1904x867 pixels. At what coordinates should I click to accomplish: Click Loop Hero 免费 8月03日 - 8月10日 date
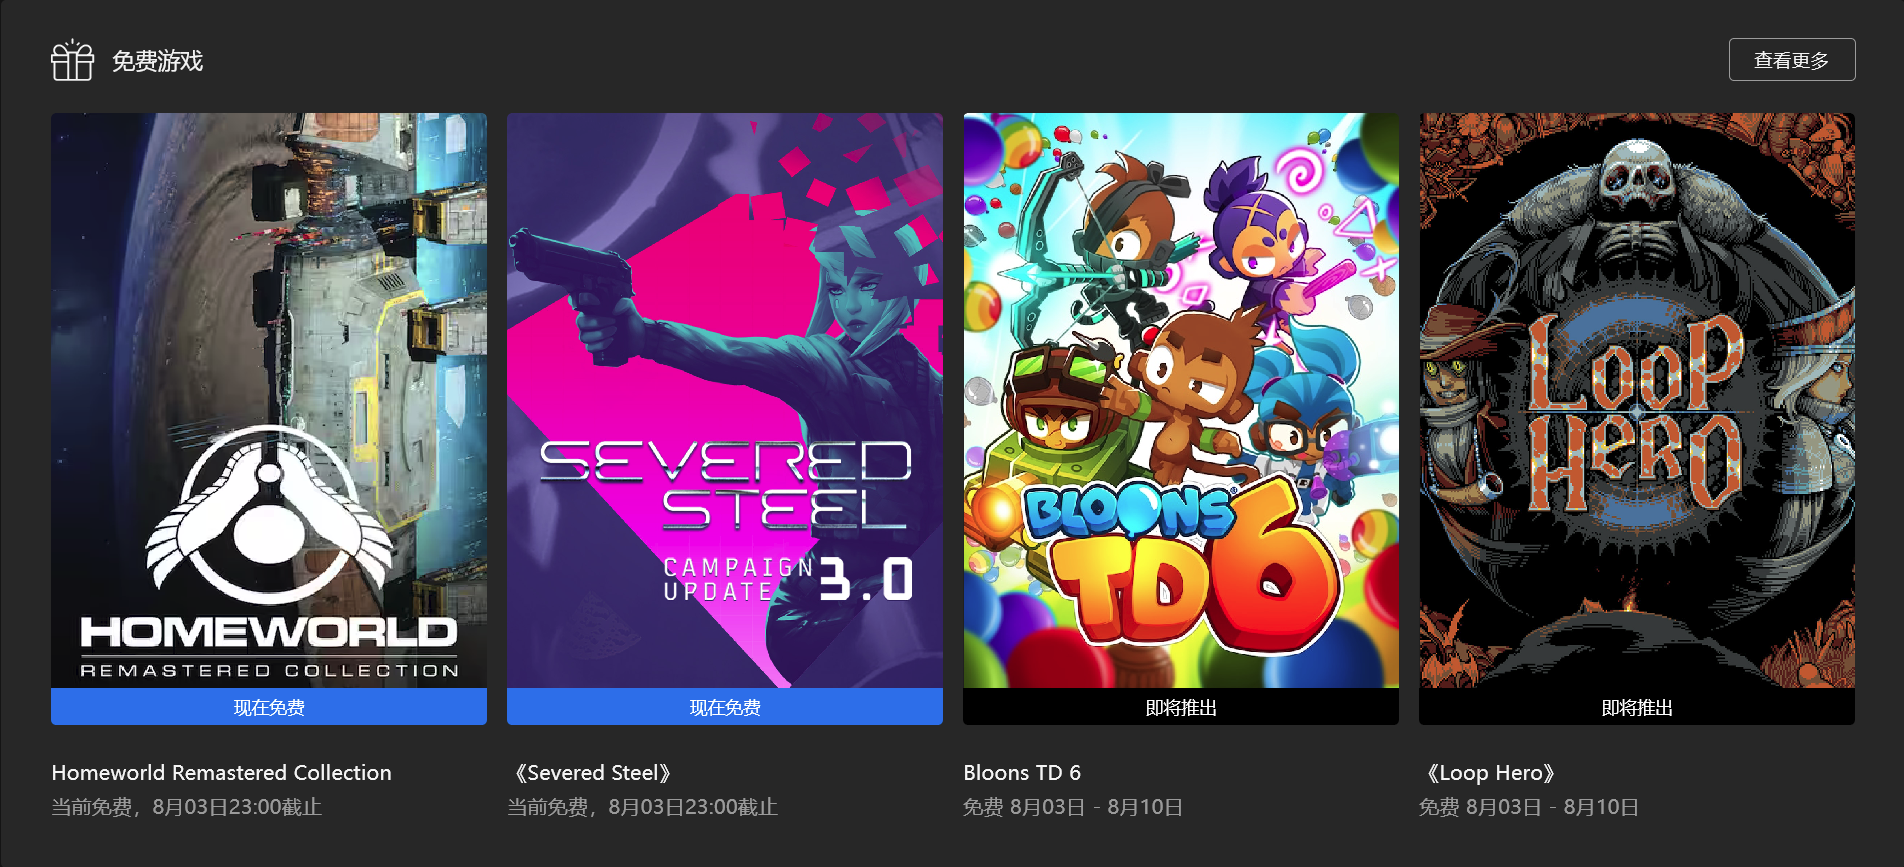point(1529,807)
